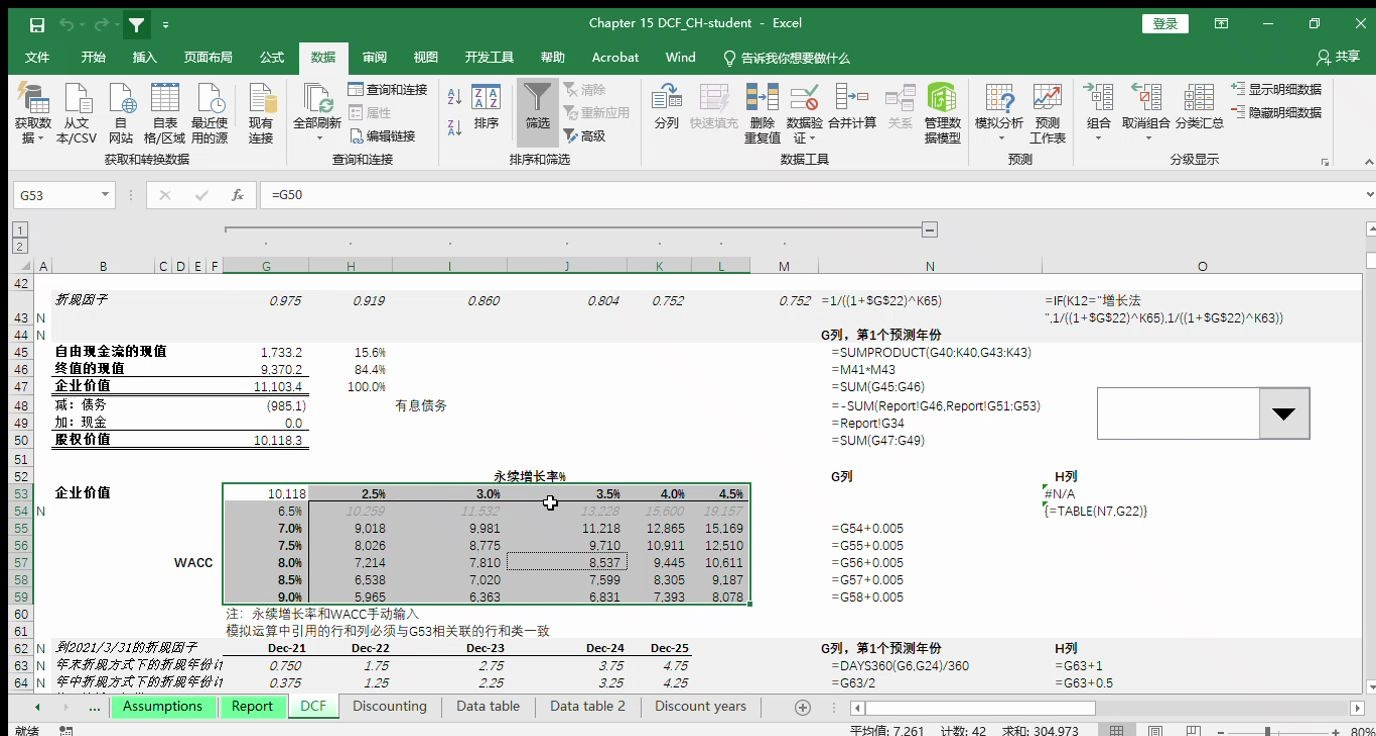Select outline level 2 button
The height and width of the screenshot is (736, 1376).
(x=19, y=246)
